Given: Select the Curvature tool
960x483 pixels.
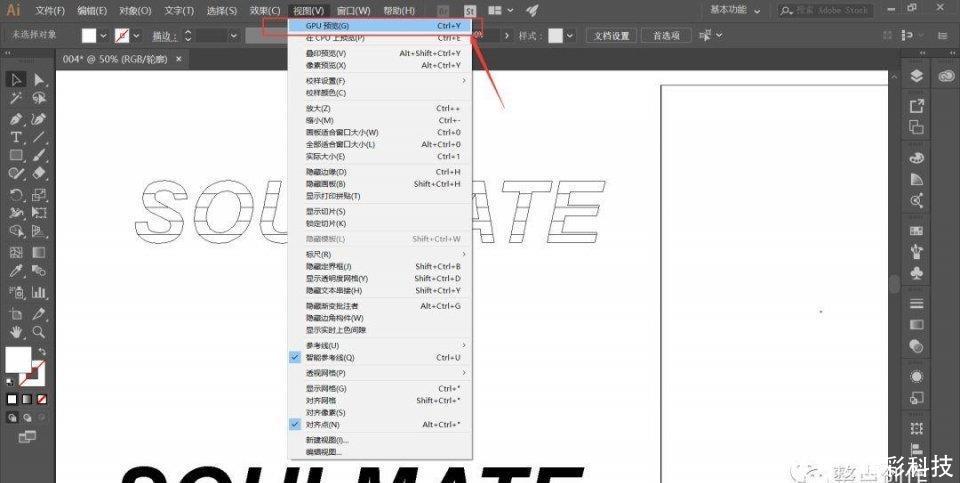Looking at the screenshot, I should [x=39, y=118].
